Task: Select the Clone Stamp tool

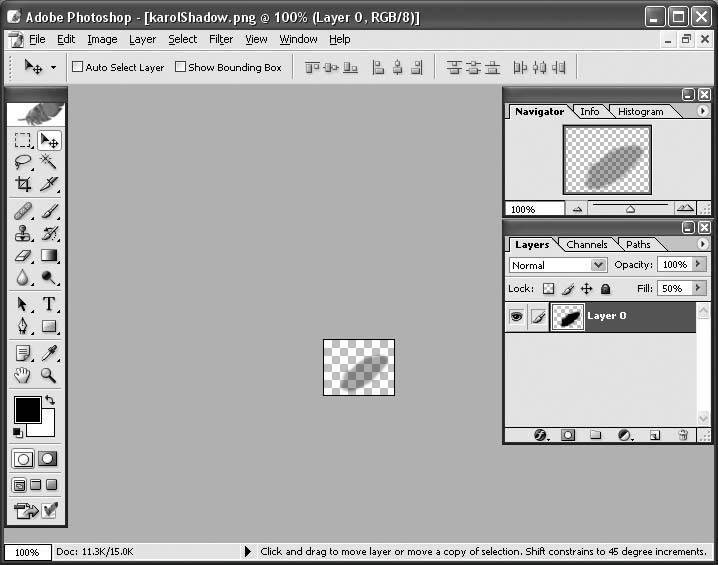Action: pyautogui.click(x=22, y=234)
